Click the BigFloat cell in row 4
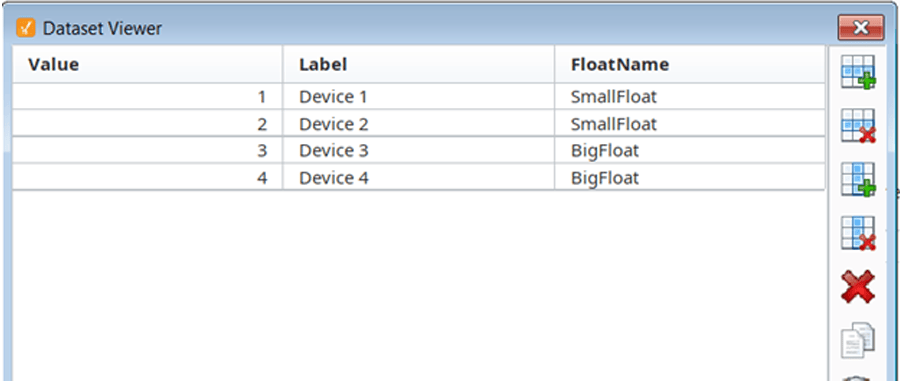This screenshot has height=381, width=900. [x=690, y=177]
